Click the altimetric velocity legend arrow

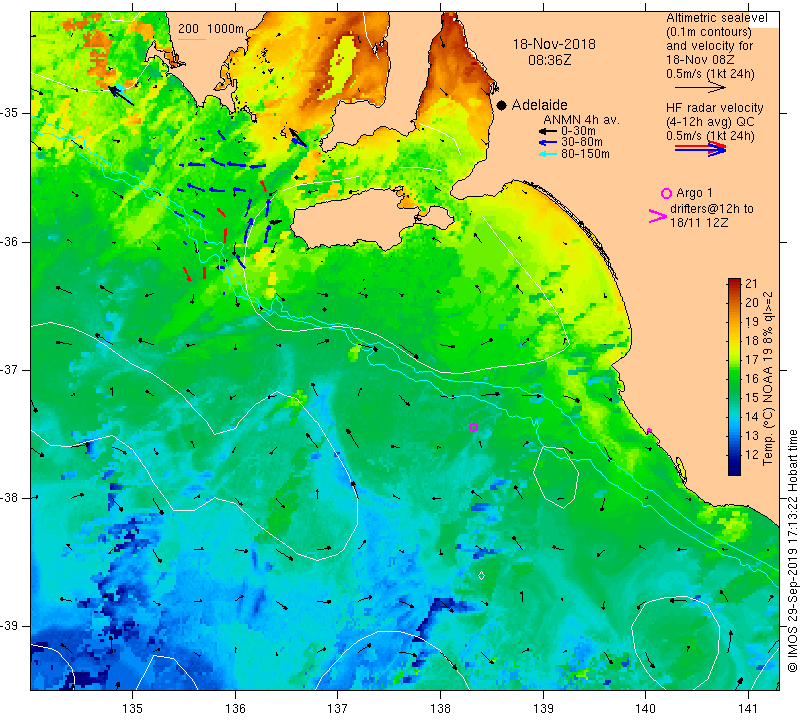click(x=700, y=88)
